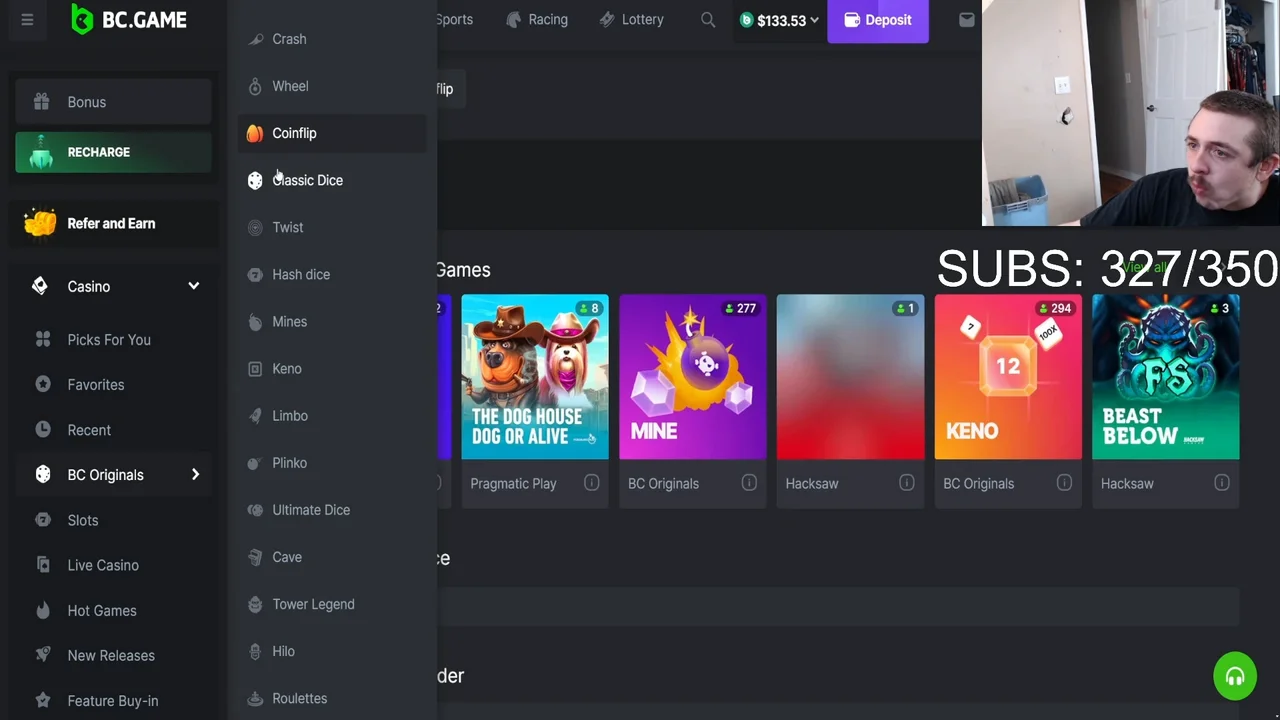Open Feature Buy-in category
Image resolution: width=1280 pixels, height=720 pixels.
(x=113, y=701)
